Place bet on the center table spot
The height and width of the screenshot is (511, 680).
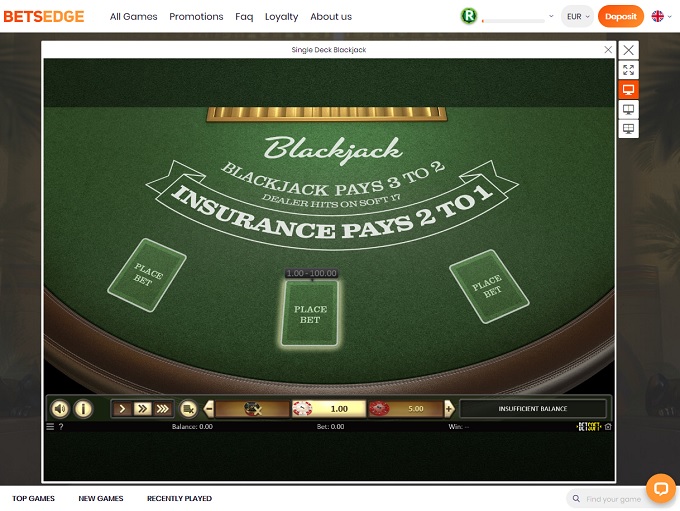pyautogui.click(x=310, y=314)
